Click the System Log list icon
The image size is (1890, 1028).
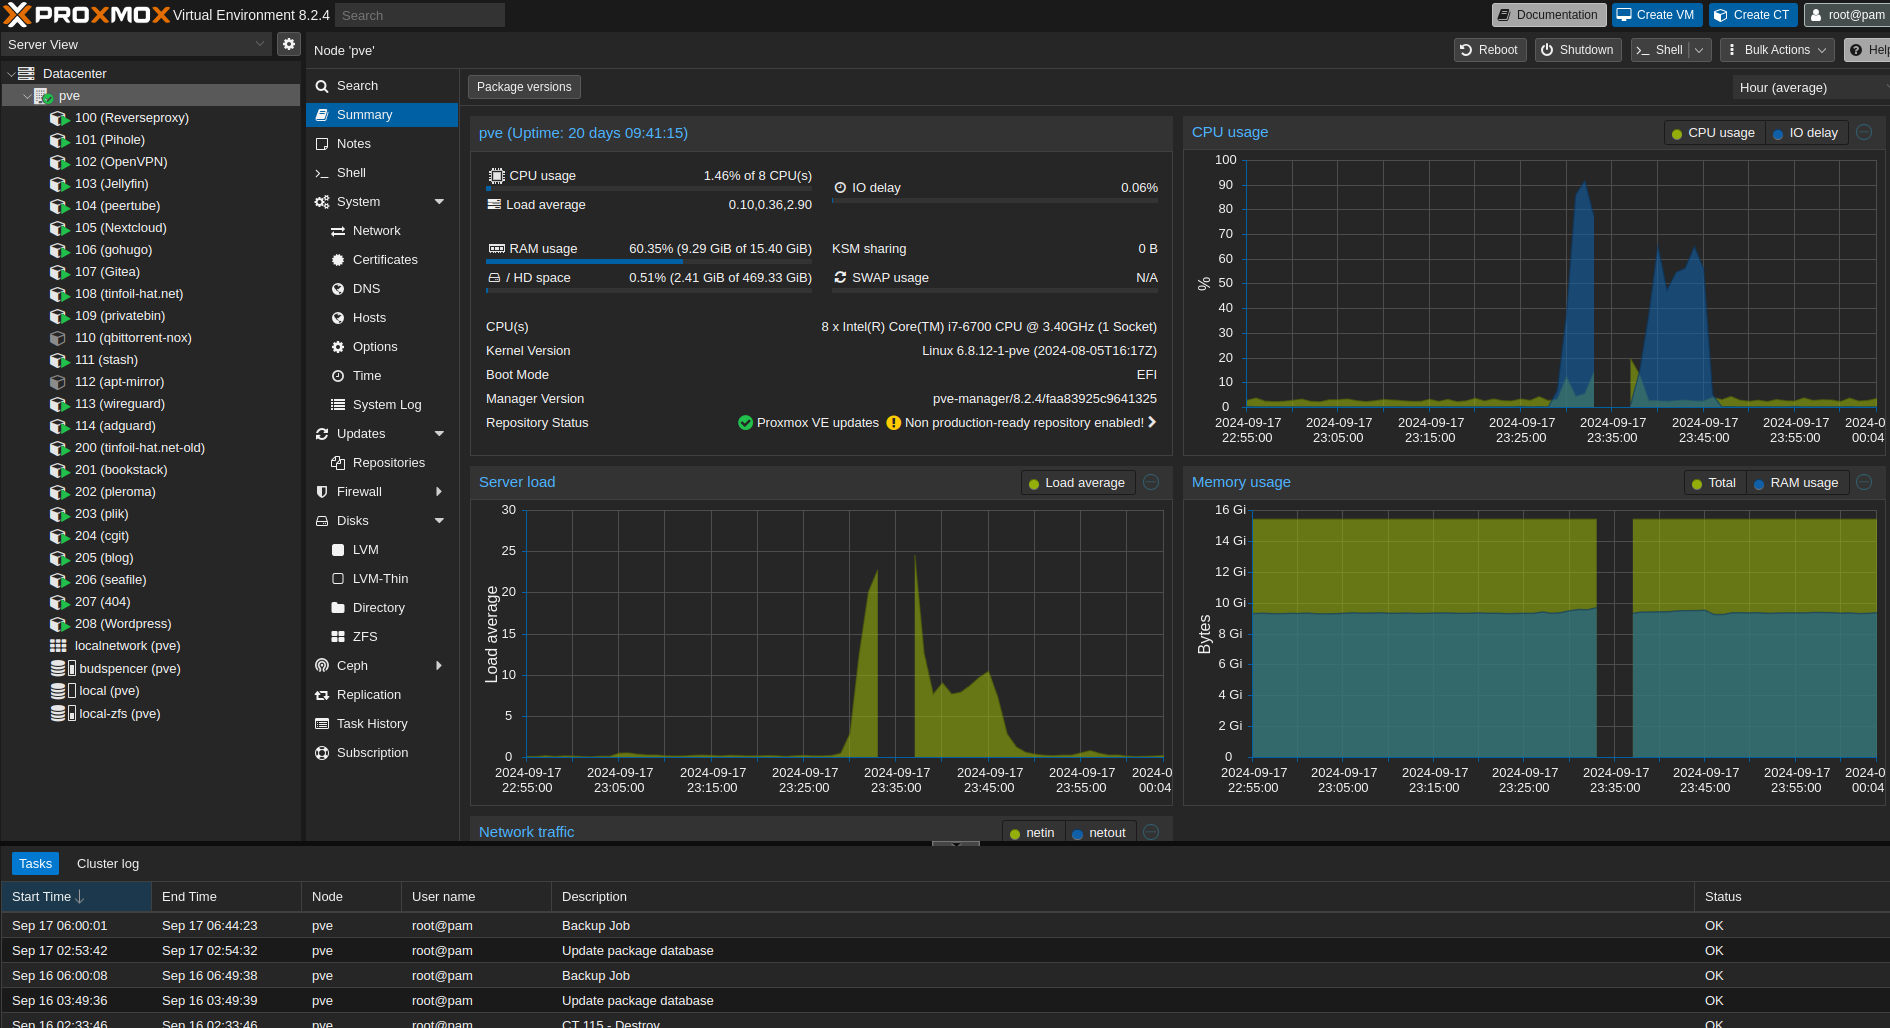coord(338,405)
